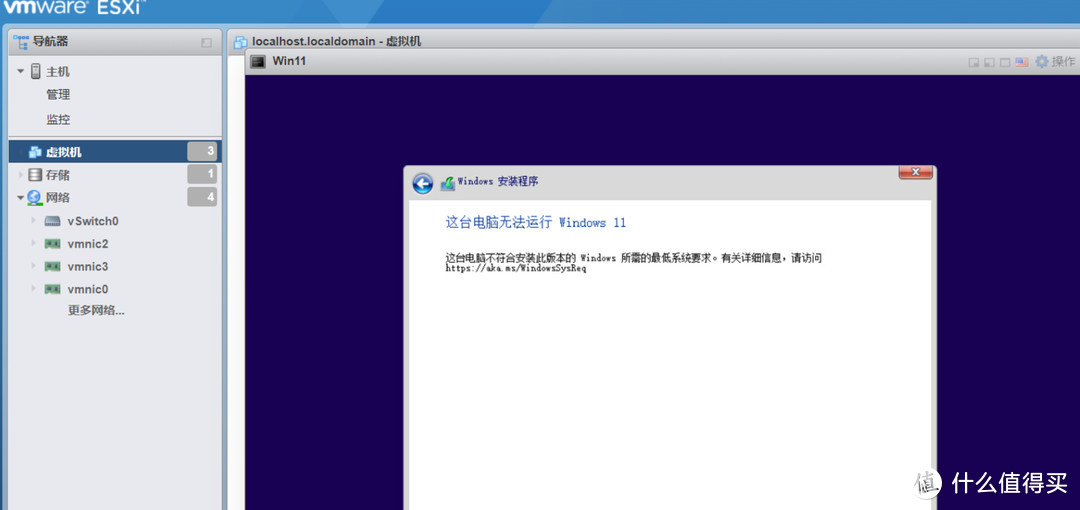This screenshot has height=510, width=1080.
Task: Select the vmnic0 network entry
Action: (87, 289)
